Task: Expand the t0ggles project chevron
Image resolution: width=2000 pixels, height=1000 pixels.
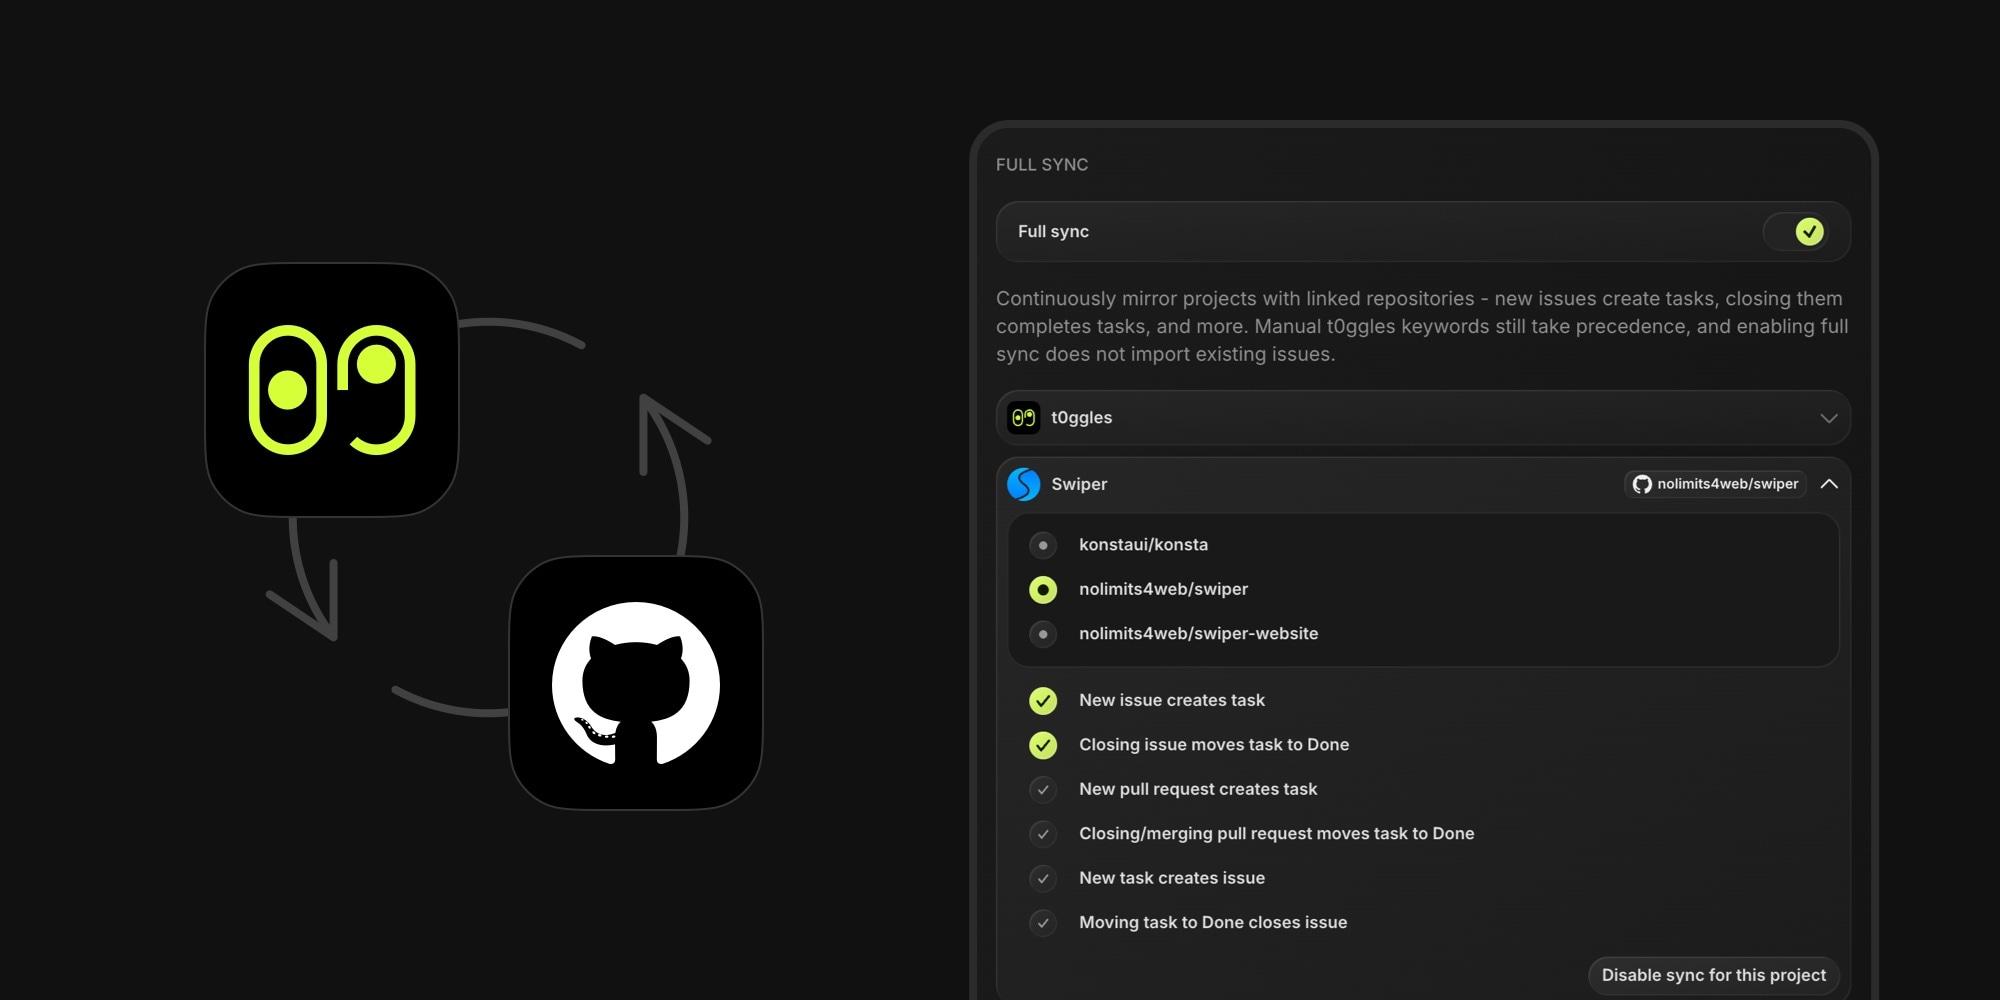Action: (1829, 418)
